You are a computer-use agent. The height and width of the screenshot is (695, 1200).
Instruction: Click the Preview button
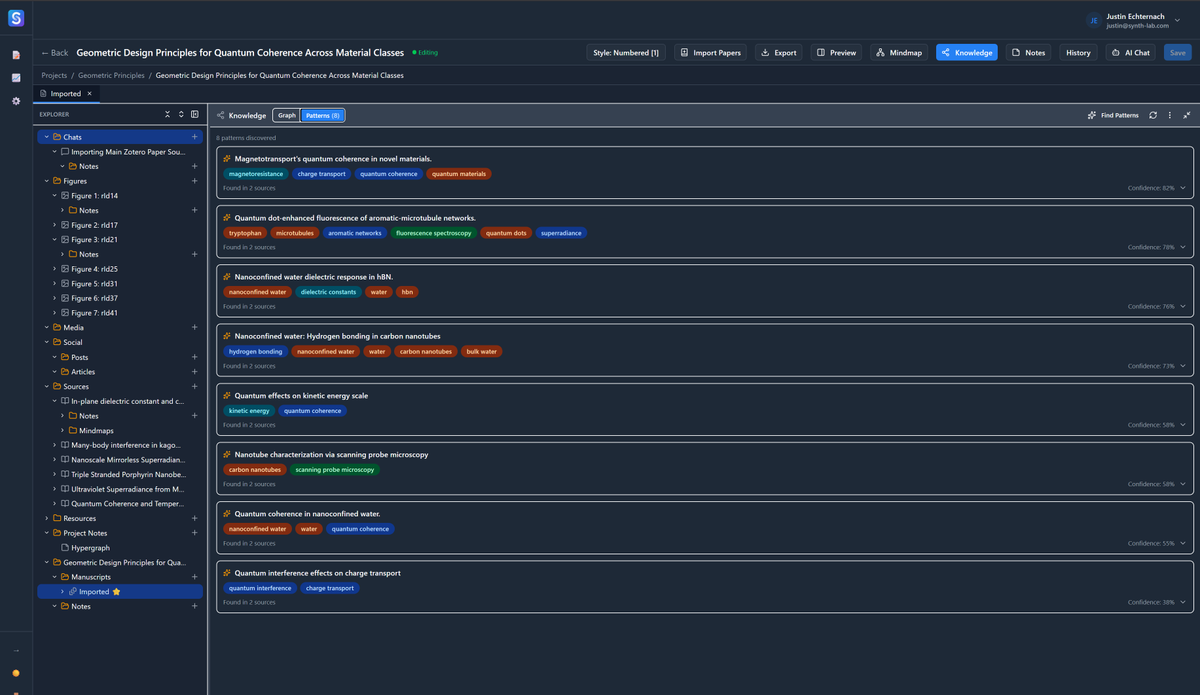pos(836,52)
